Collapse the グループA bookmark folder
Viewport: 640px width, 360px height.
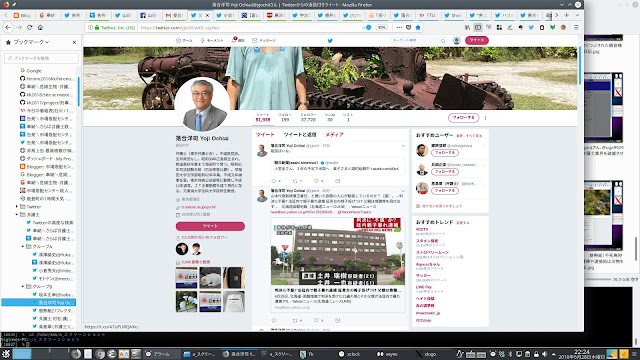click(x=23, y=247)
